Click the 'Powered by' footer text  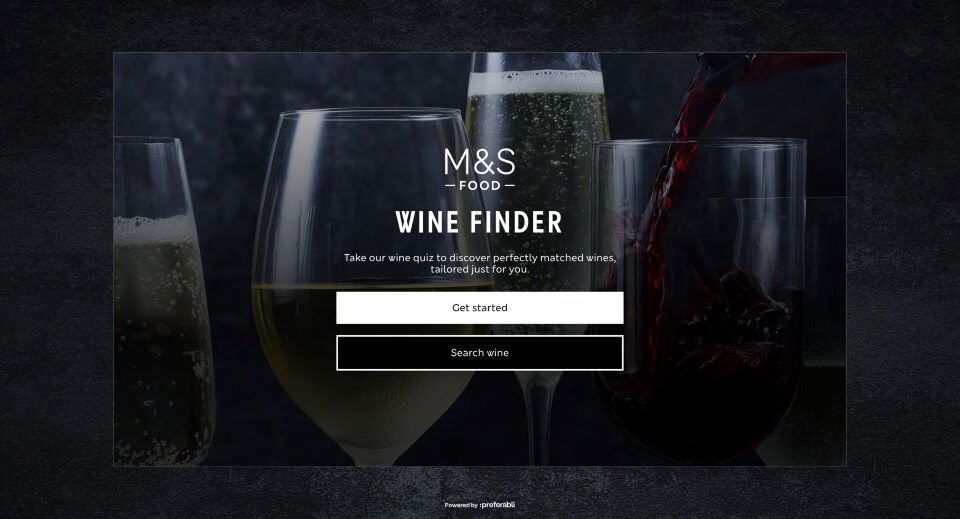[x=461, y=506]
